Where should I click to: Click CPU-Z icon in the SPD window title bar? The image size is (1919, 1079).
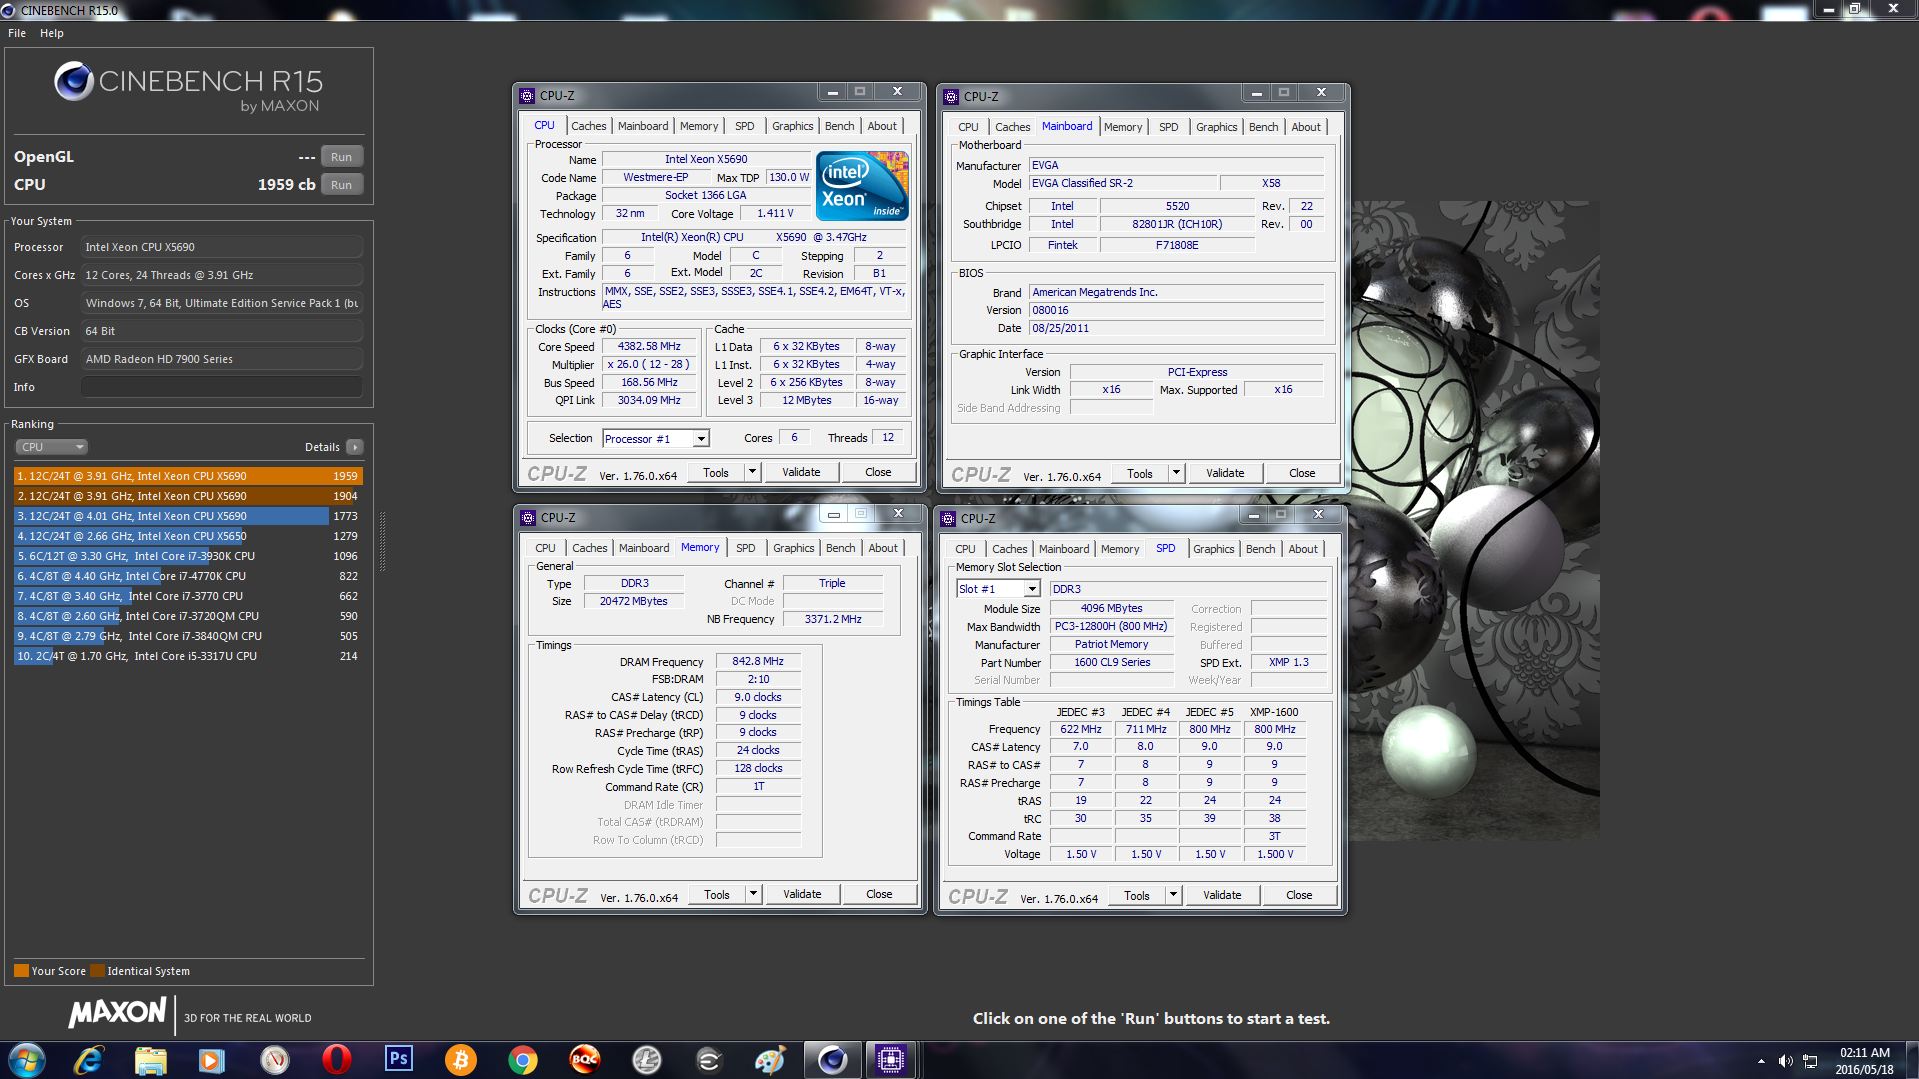coord(948,519)
